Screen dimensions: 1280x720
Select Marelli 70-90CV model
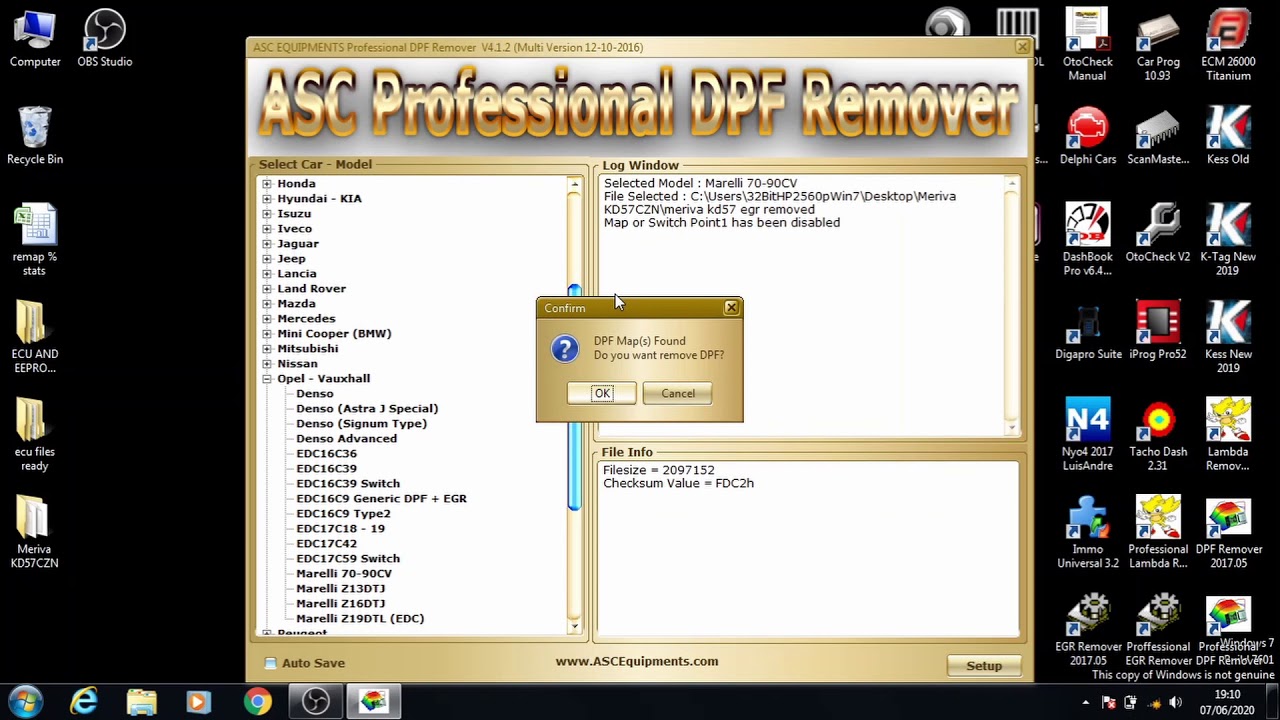[x=344, y=574]
